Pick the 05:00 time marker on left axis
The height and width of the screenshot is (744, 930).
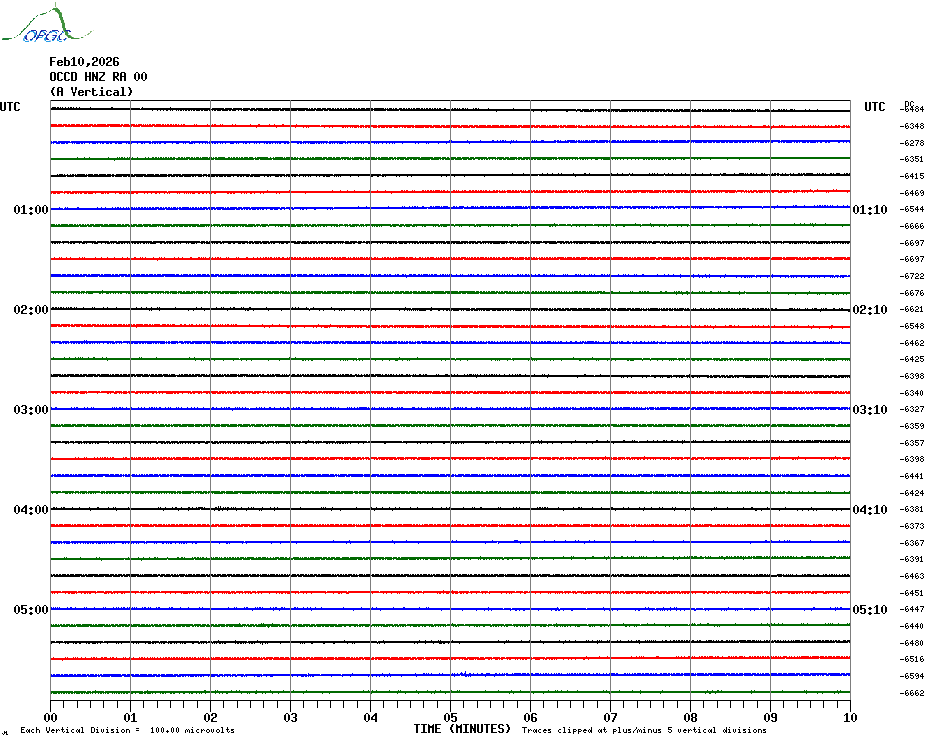click(31, 610)
